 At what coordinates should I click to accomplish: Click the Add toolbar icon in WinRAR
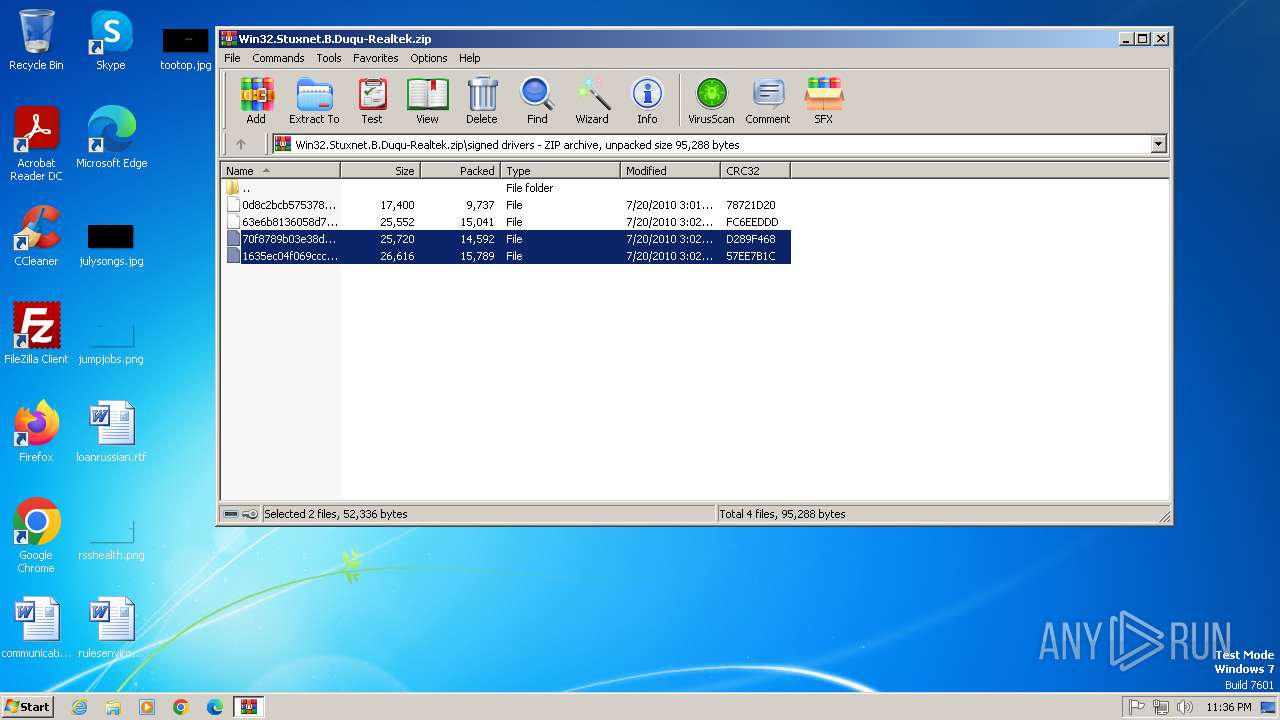point(256,100)
